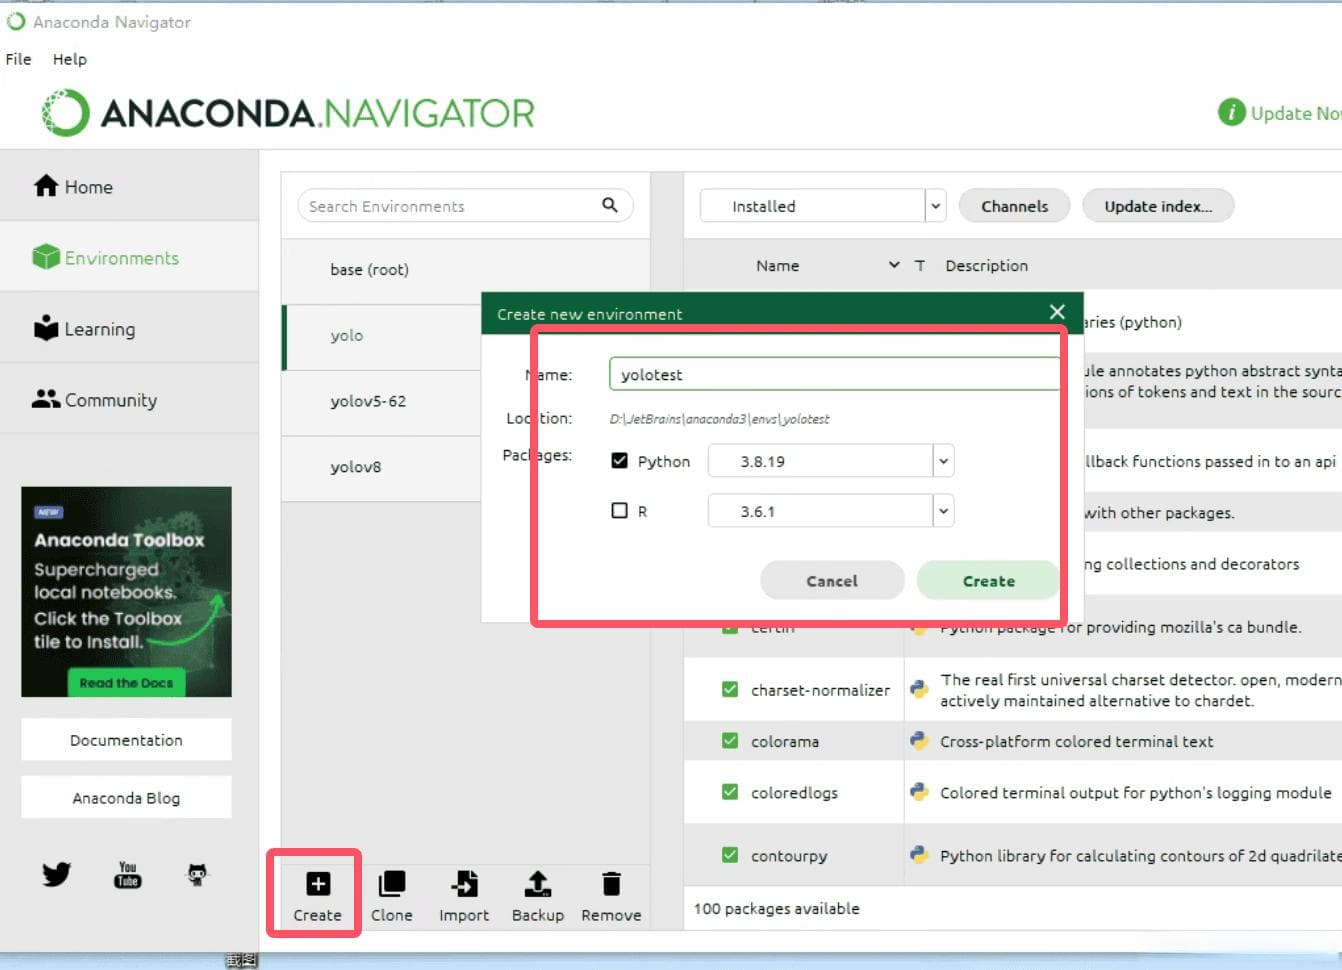Select the Environments tab
1342x970 pixels.
[x=129, y=258]
